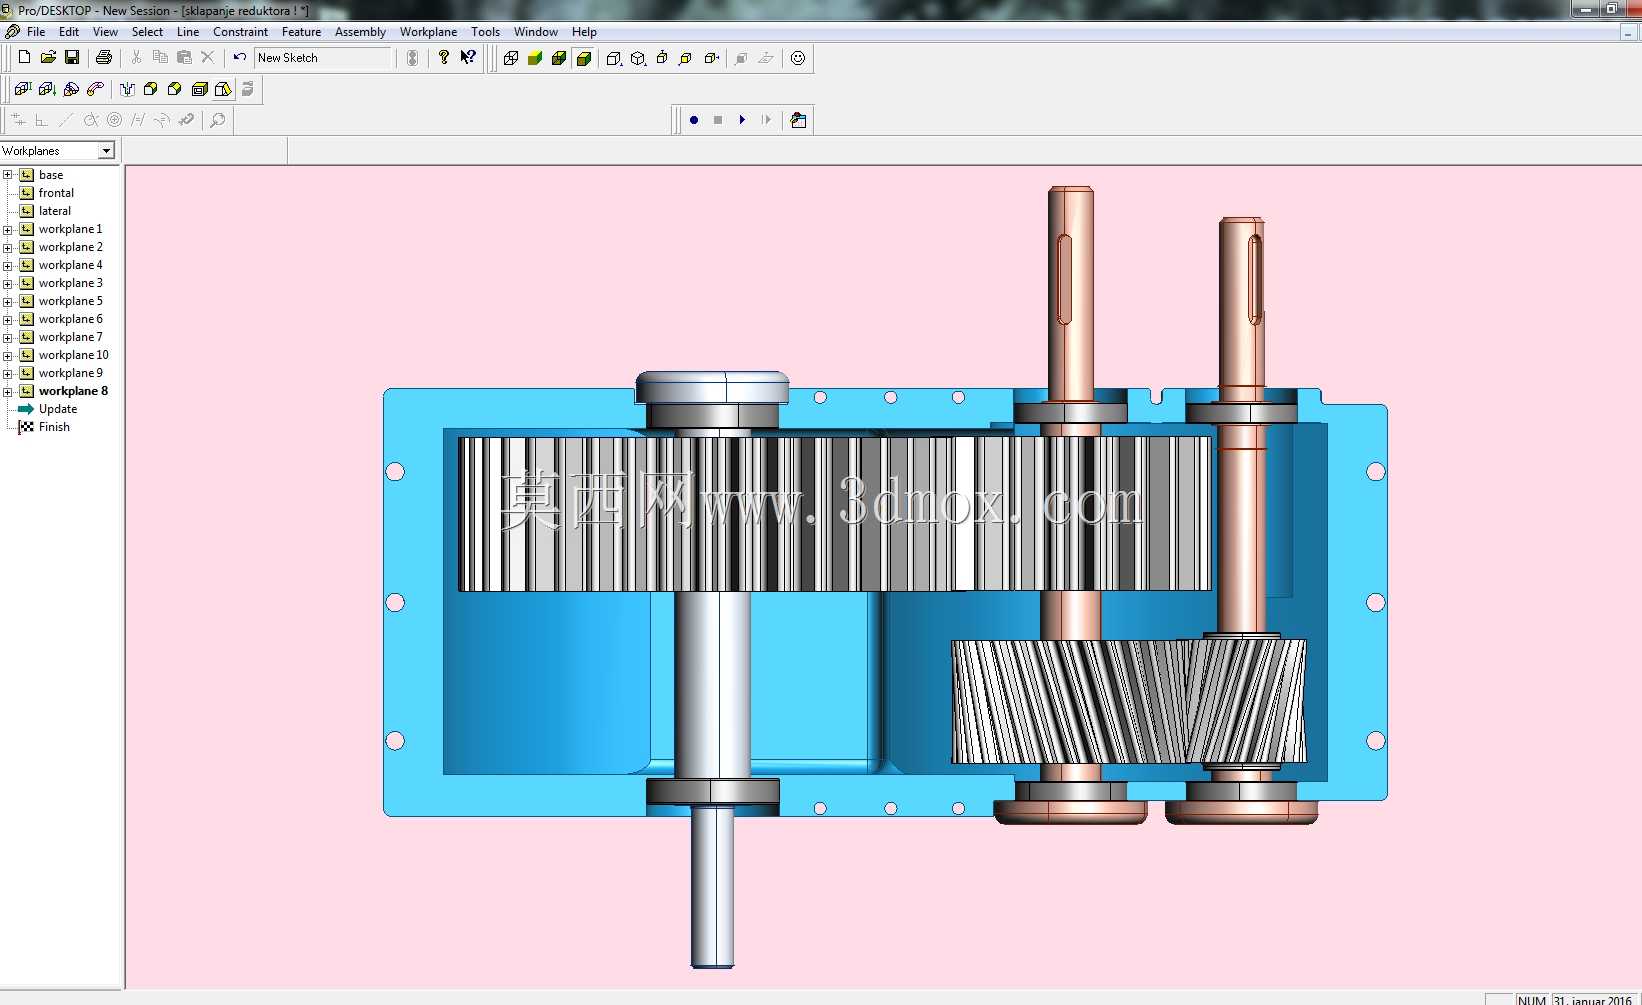Select the Shell Solids feature icon
1642x1005 pixels.
pyautogui.click(x=199, y=89)
